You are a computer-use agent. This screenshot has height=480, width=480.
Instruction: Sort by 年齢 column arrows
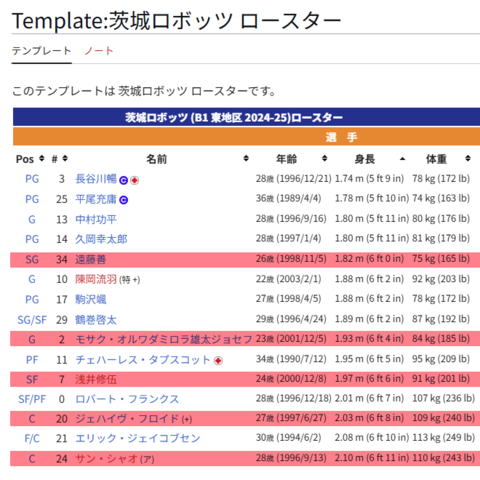click(325, 158)
